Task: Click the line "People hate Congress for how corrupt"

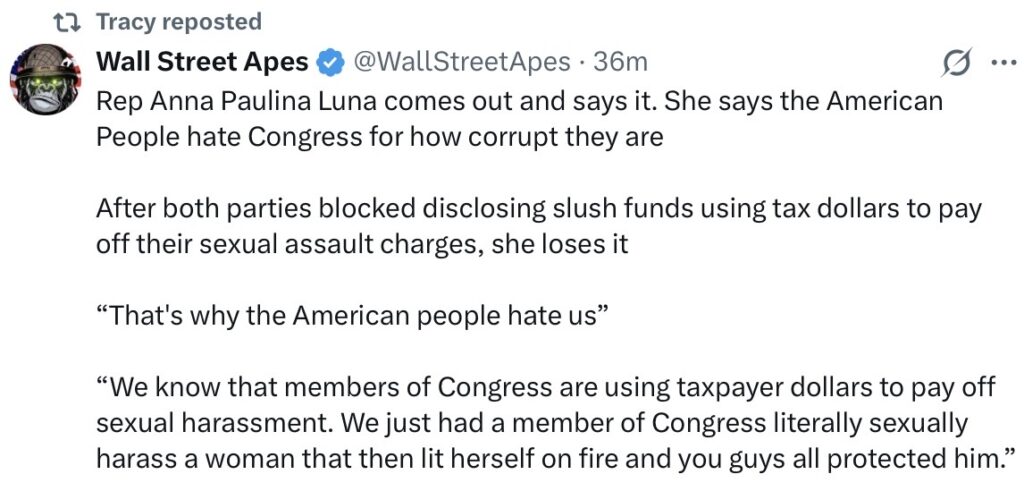Action: click(330, 135)
